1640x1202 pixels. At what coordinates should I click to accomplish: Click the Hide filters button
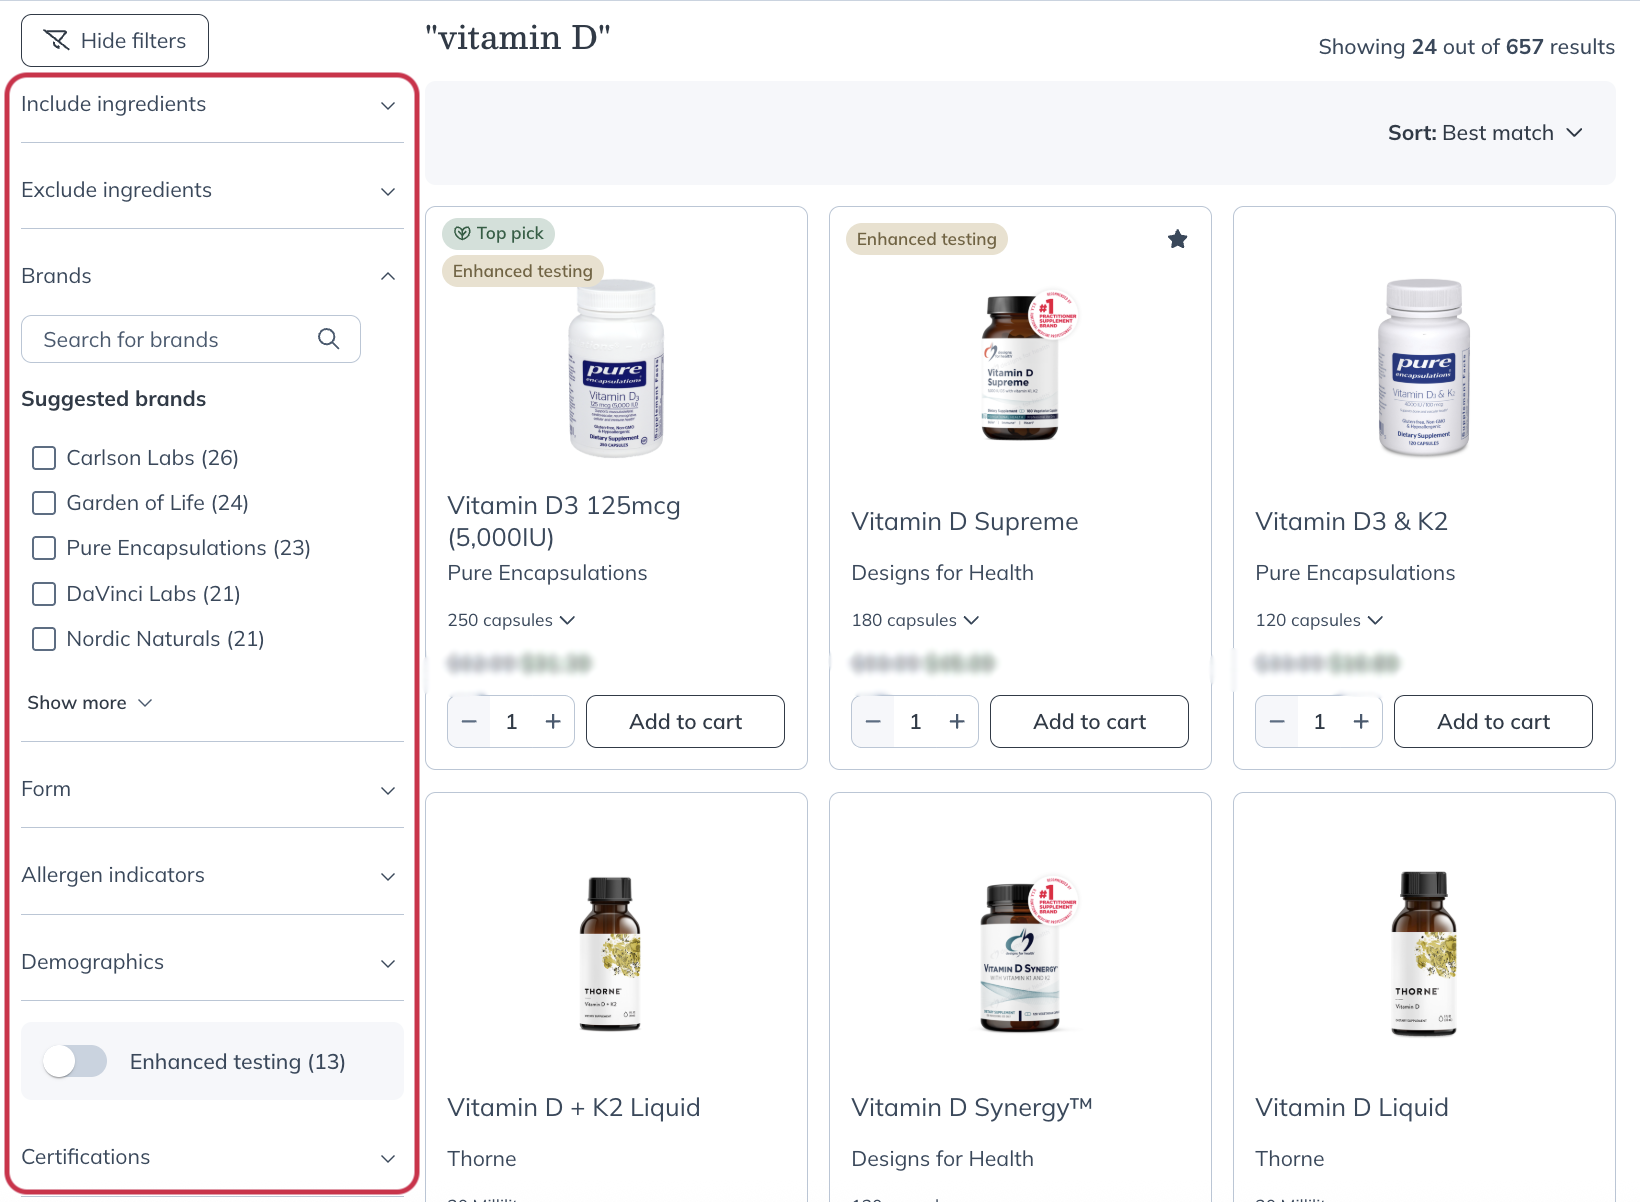115,41
